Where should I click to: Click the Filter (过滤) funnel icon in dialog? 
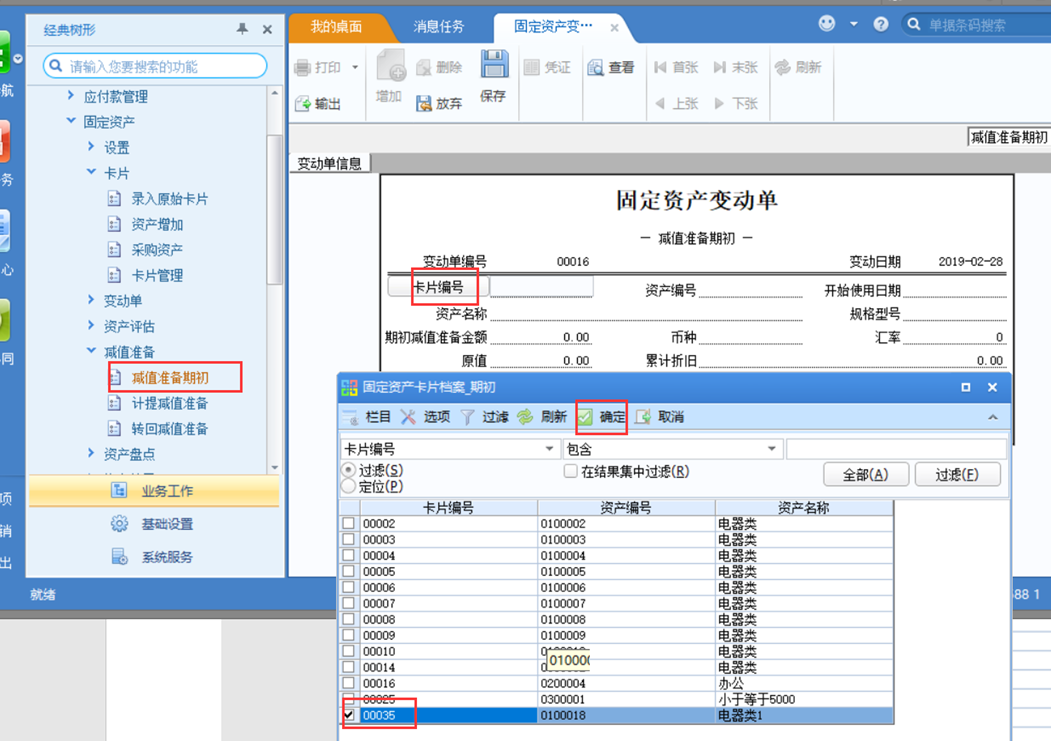(x=467, y=417)
